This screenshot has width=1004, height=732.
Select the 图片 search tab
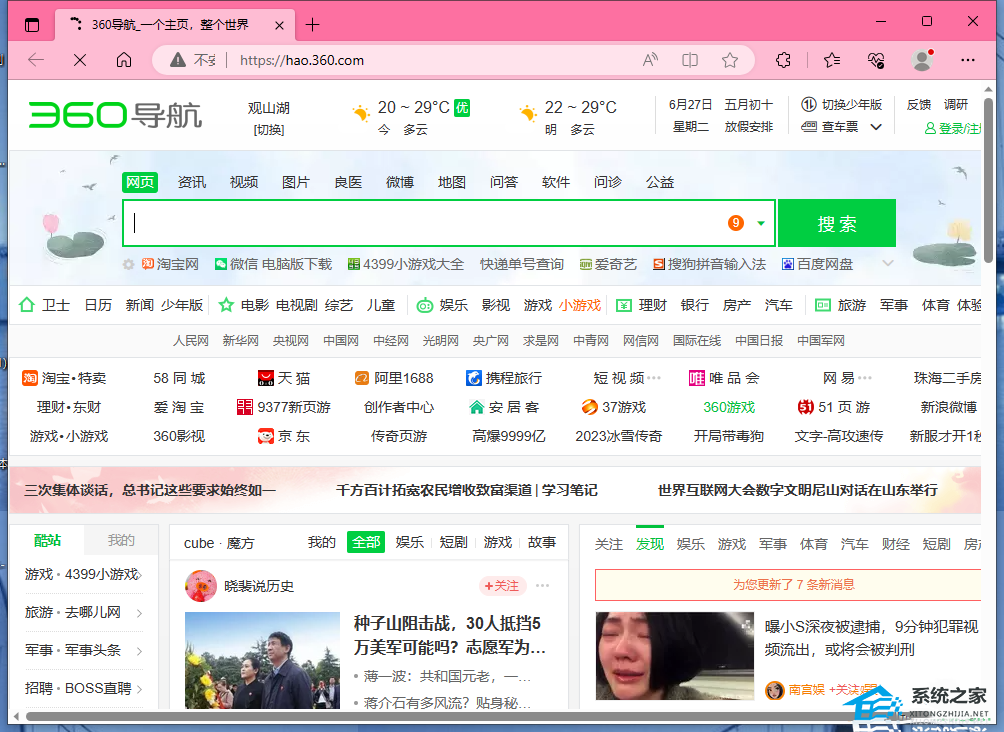(296, 183)
